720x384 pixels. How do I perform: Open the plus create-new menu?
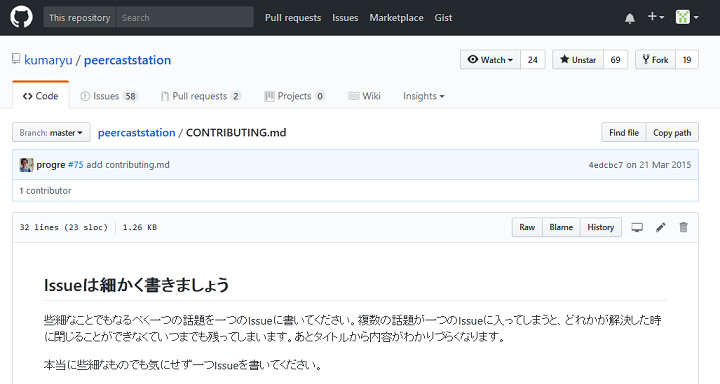656,17
